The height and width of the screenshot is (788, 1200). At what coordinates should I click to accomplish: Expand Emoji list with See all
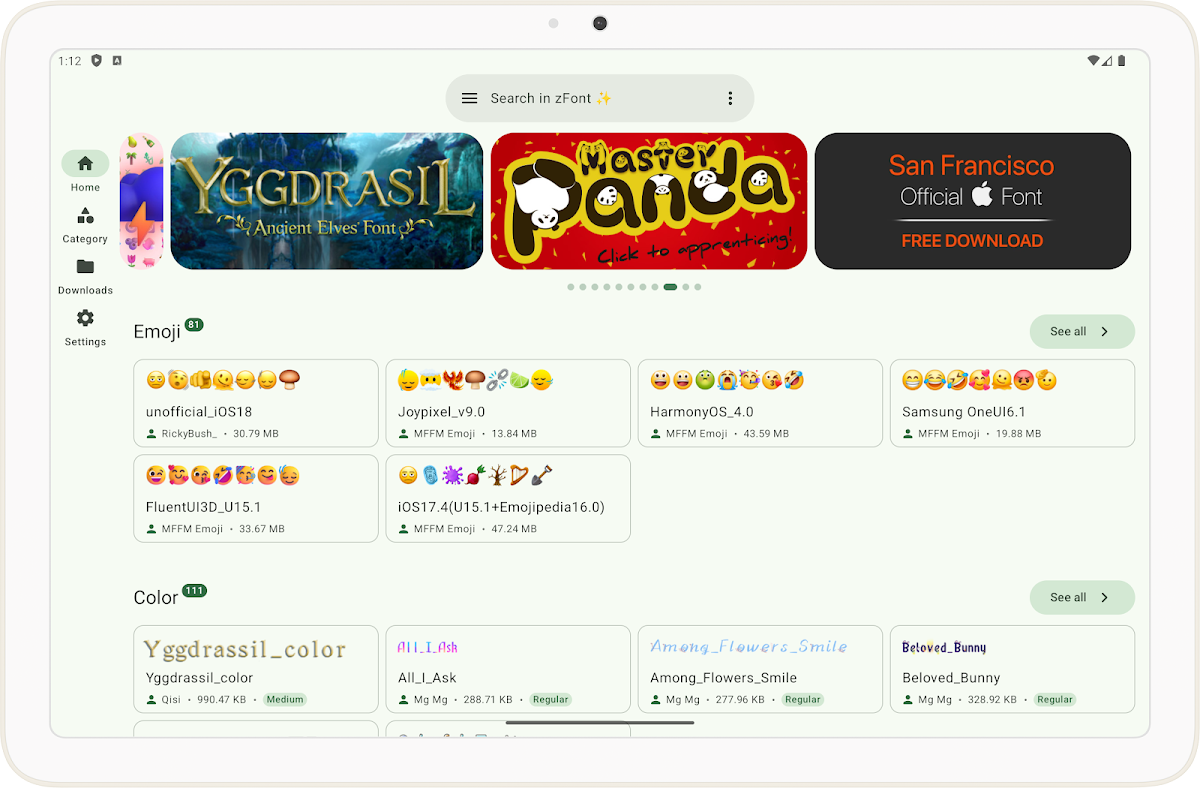[x=1081, y=331]
